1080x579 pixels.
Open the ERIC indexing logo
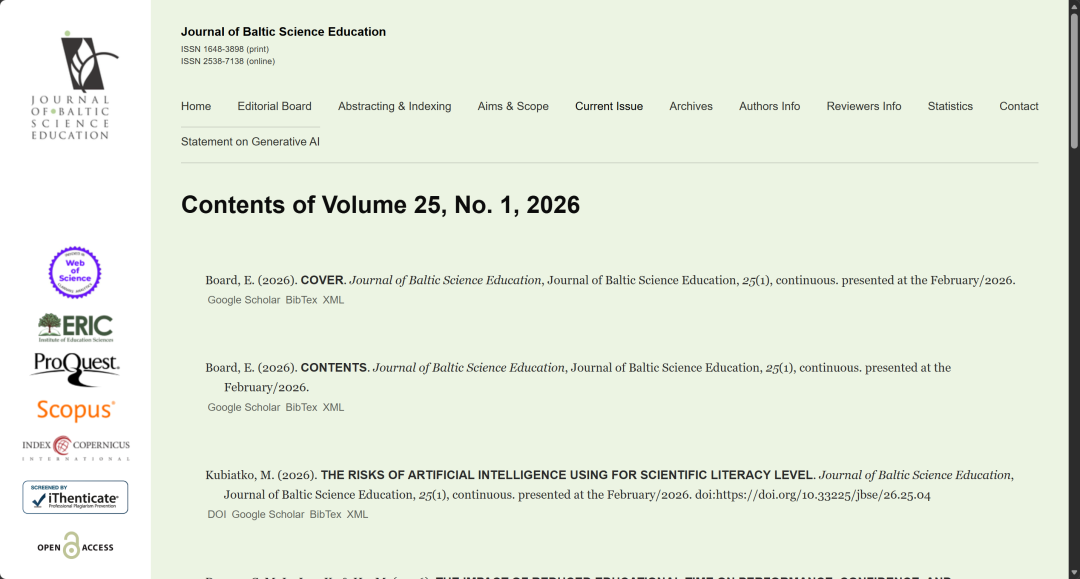click(x=75, y=328)
